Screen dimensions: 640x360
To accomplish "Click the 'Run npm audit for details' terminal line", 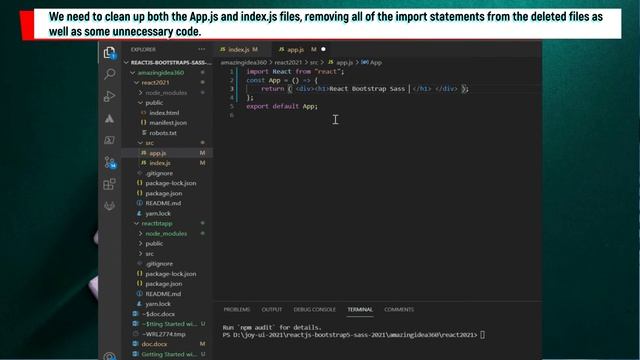I will [272, 327].
